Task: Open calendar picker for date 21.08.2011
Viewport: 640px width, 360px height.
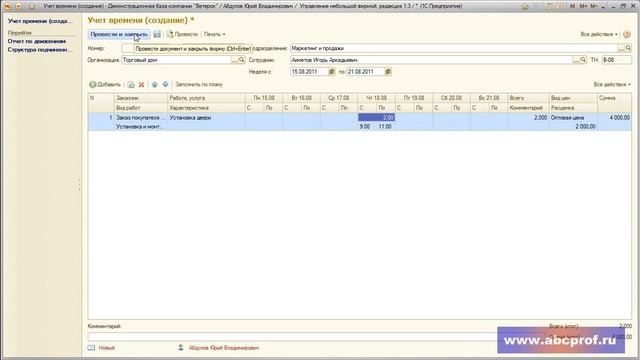Action: tap(388, 72)
